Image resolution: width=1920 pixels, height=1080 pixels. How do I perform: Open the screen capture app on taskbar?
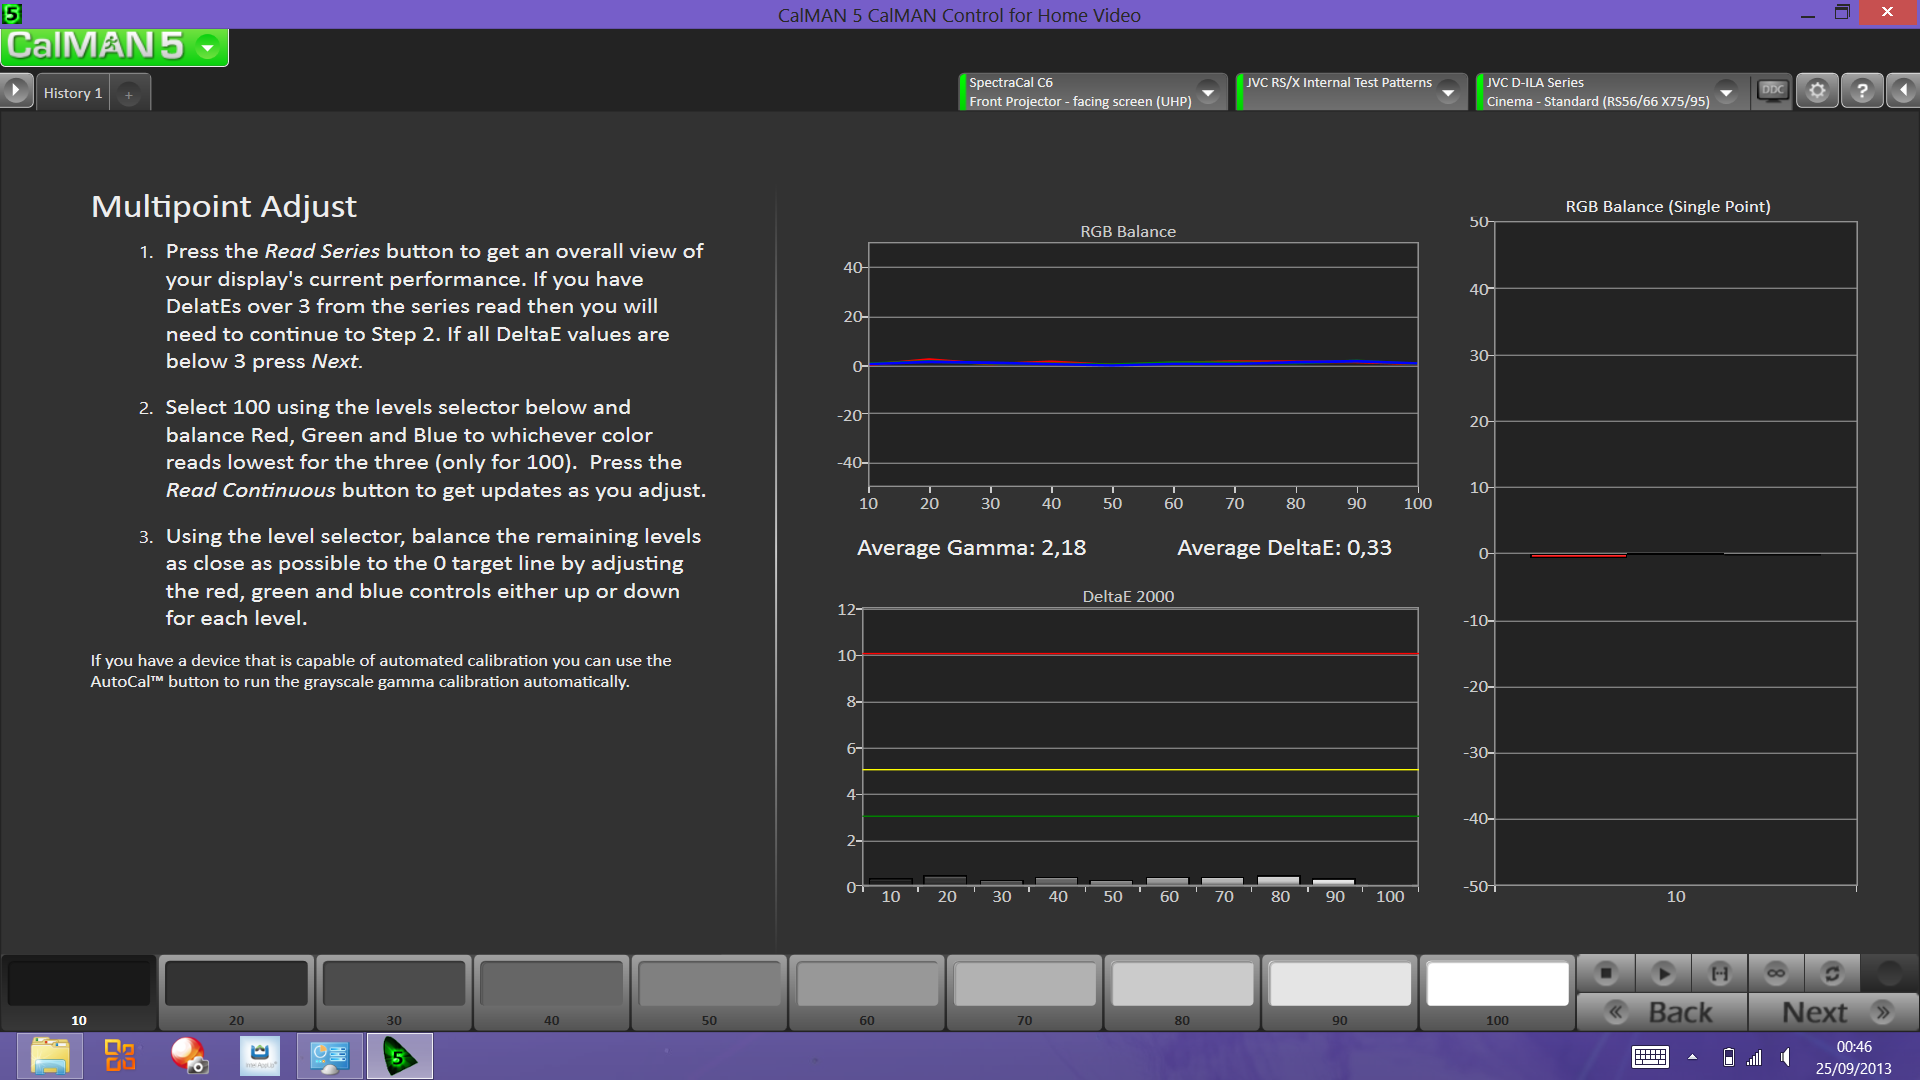pos(188,1056)
